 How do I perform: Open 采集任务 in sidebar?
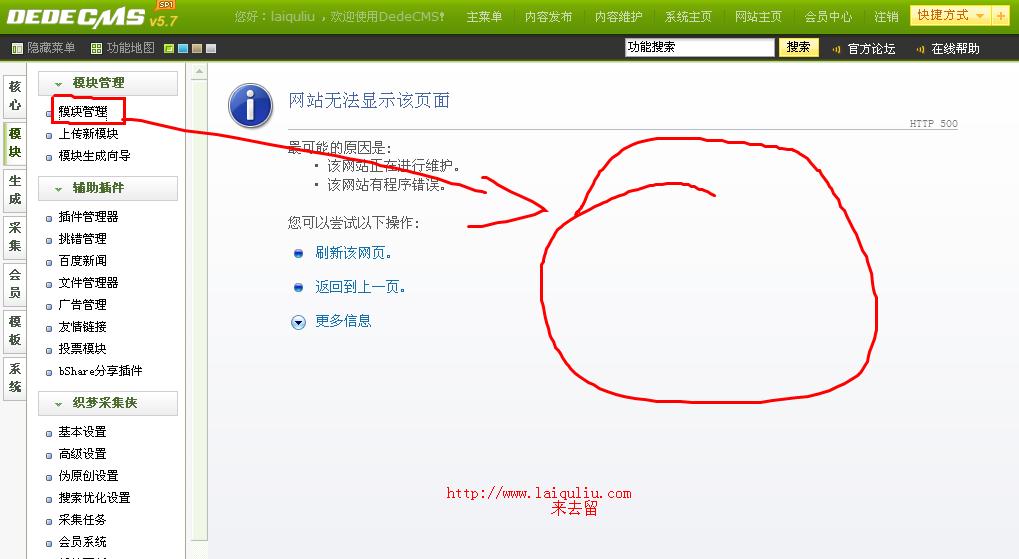pos(83,520)
